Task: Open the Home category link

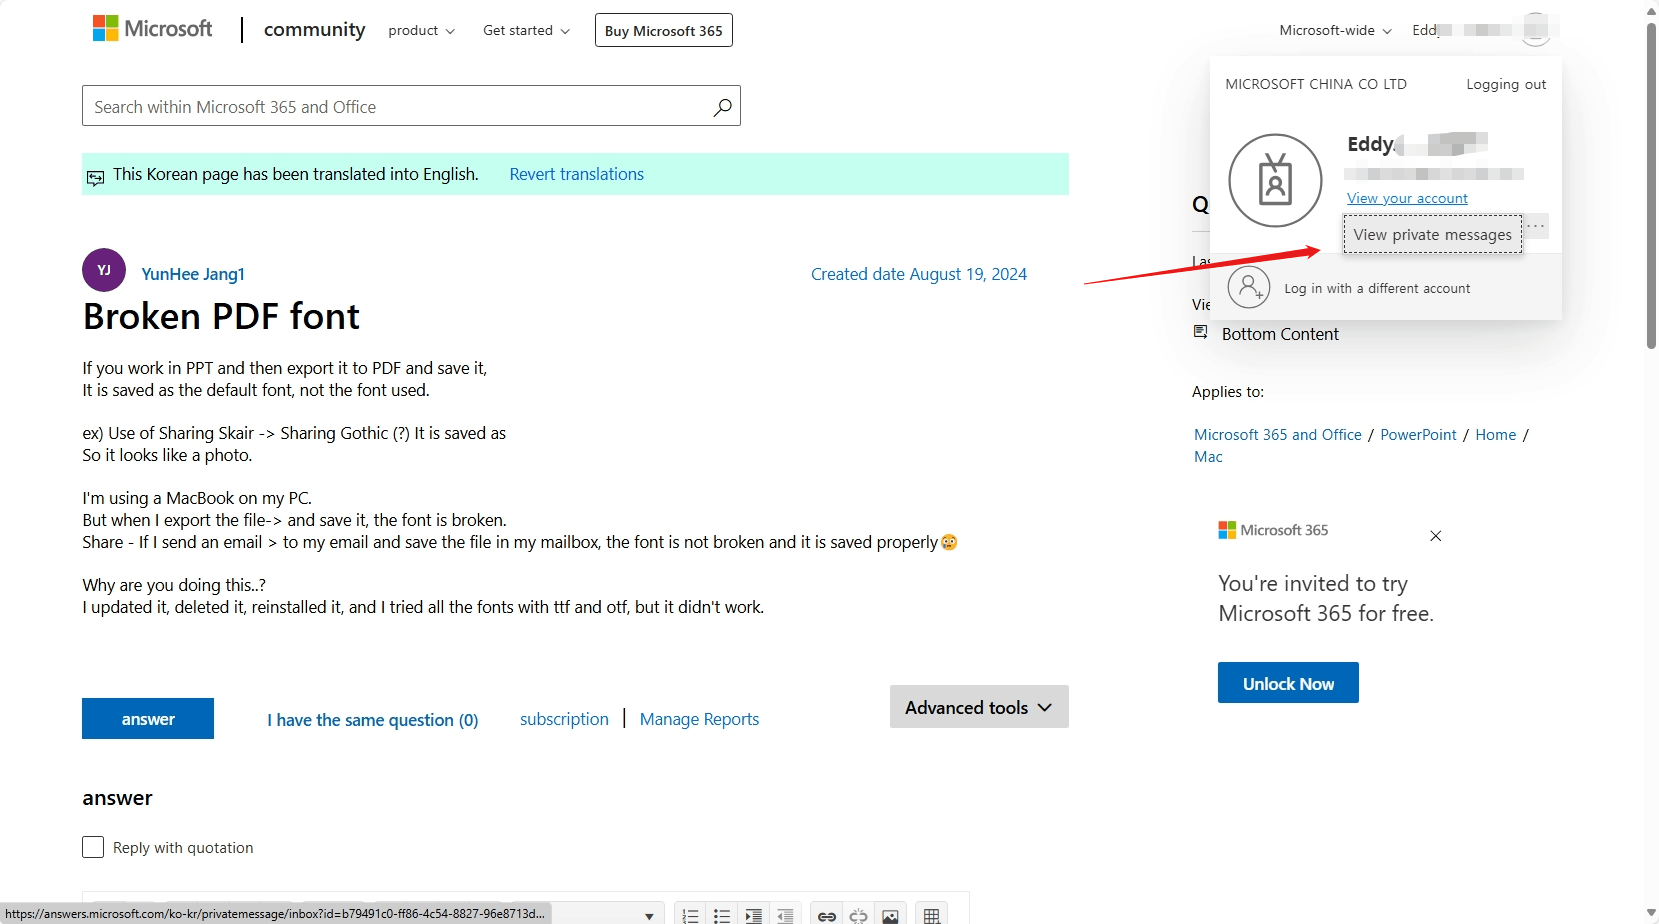Action: (x=1495, y=435)
